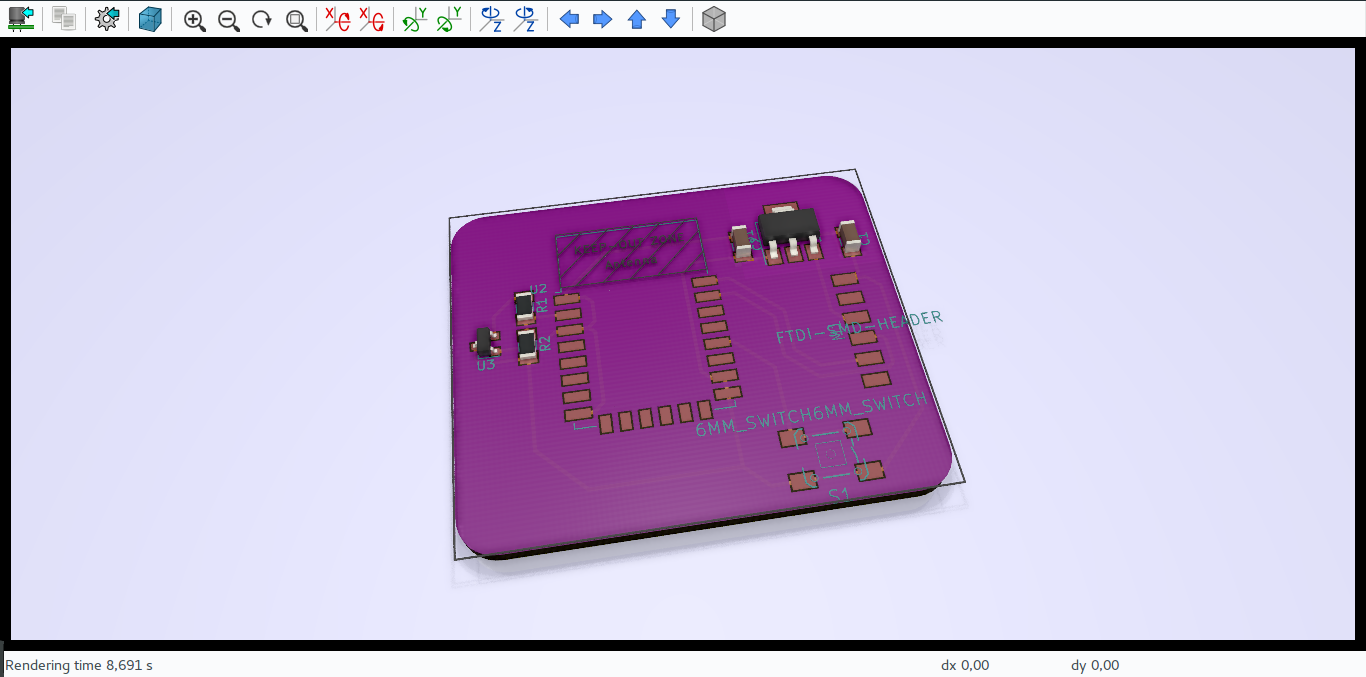1366x677 pixels.
Task: Pan the view right with blue arrow
Action: [603, 18]
